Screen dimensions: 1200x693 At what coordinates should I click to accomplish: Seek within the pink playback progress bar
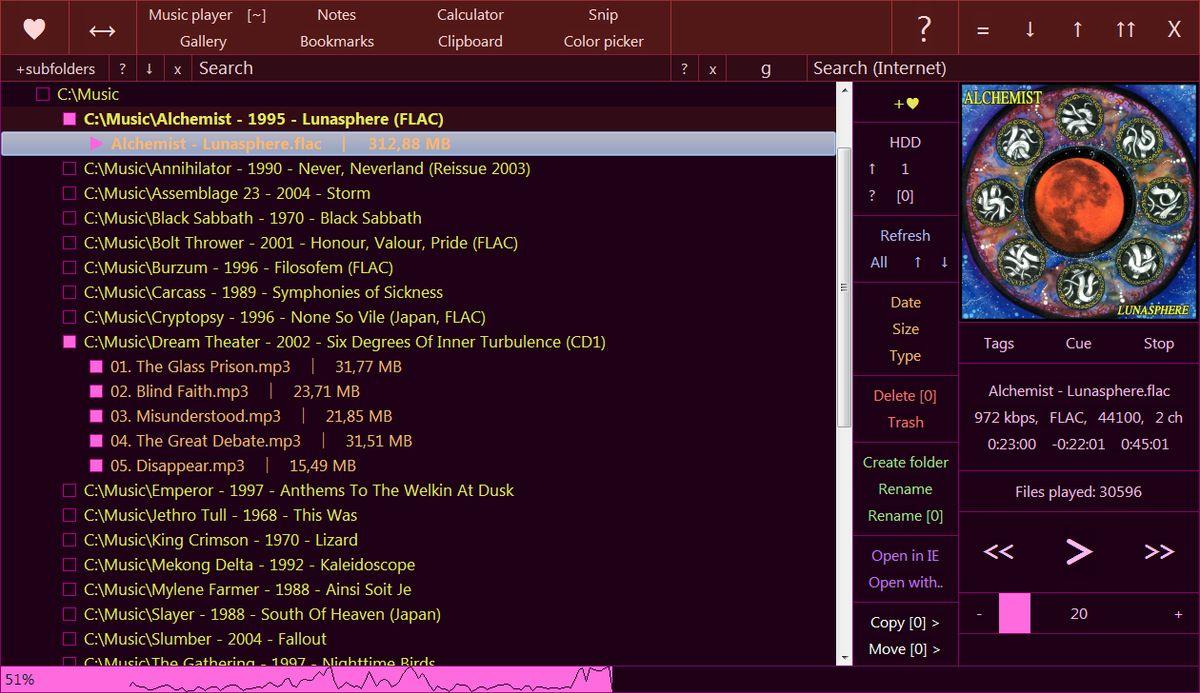pyautogui.click(x=306, y=679)
